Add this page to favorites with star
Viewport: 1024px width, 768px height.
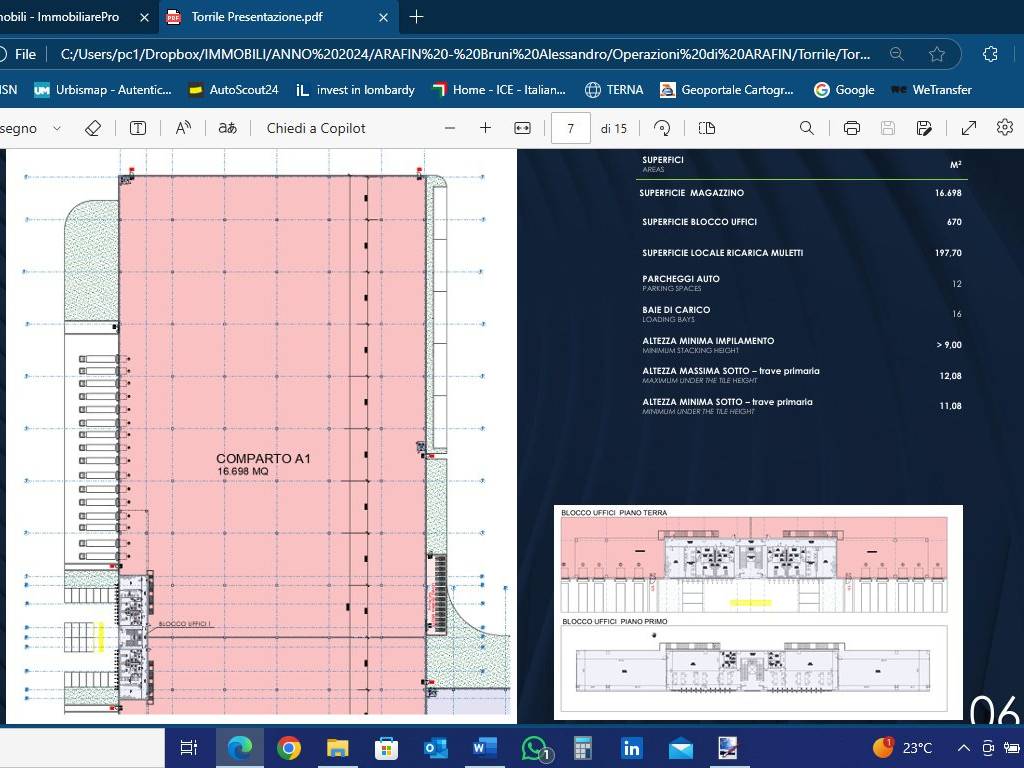(937, 54)
